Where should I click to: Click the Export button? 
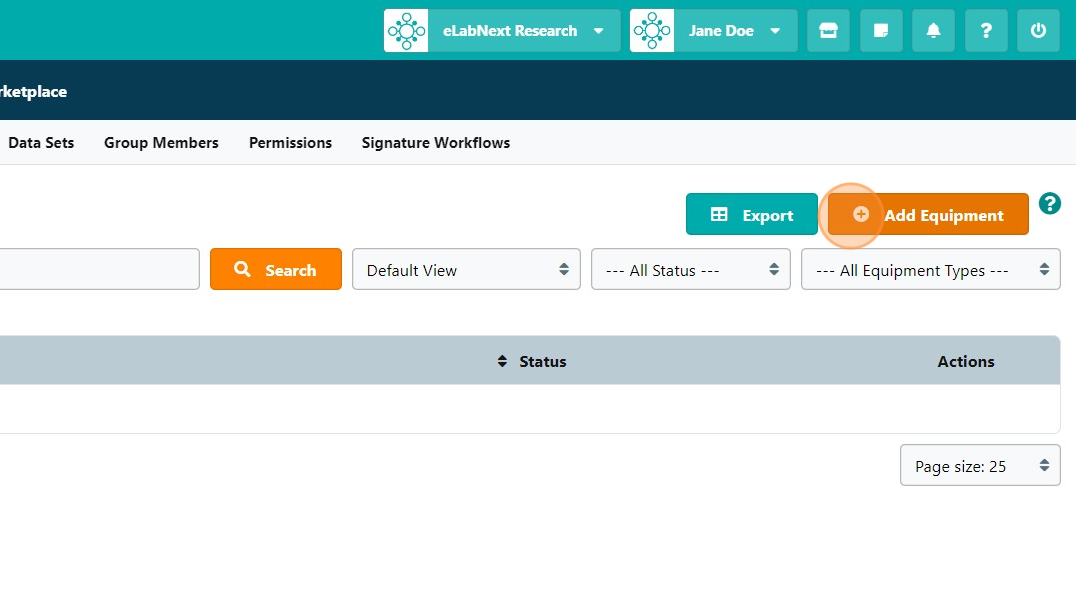[751, 214]
